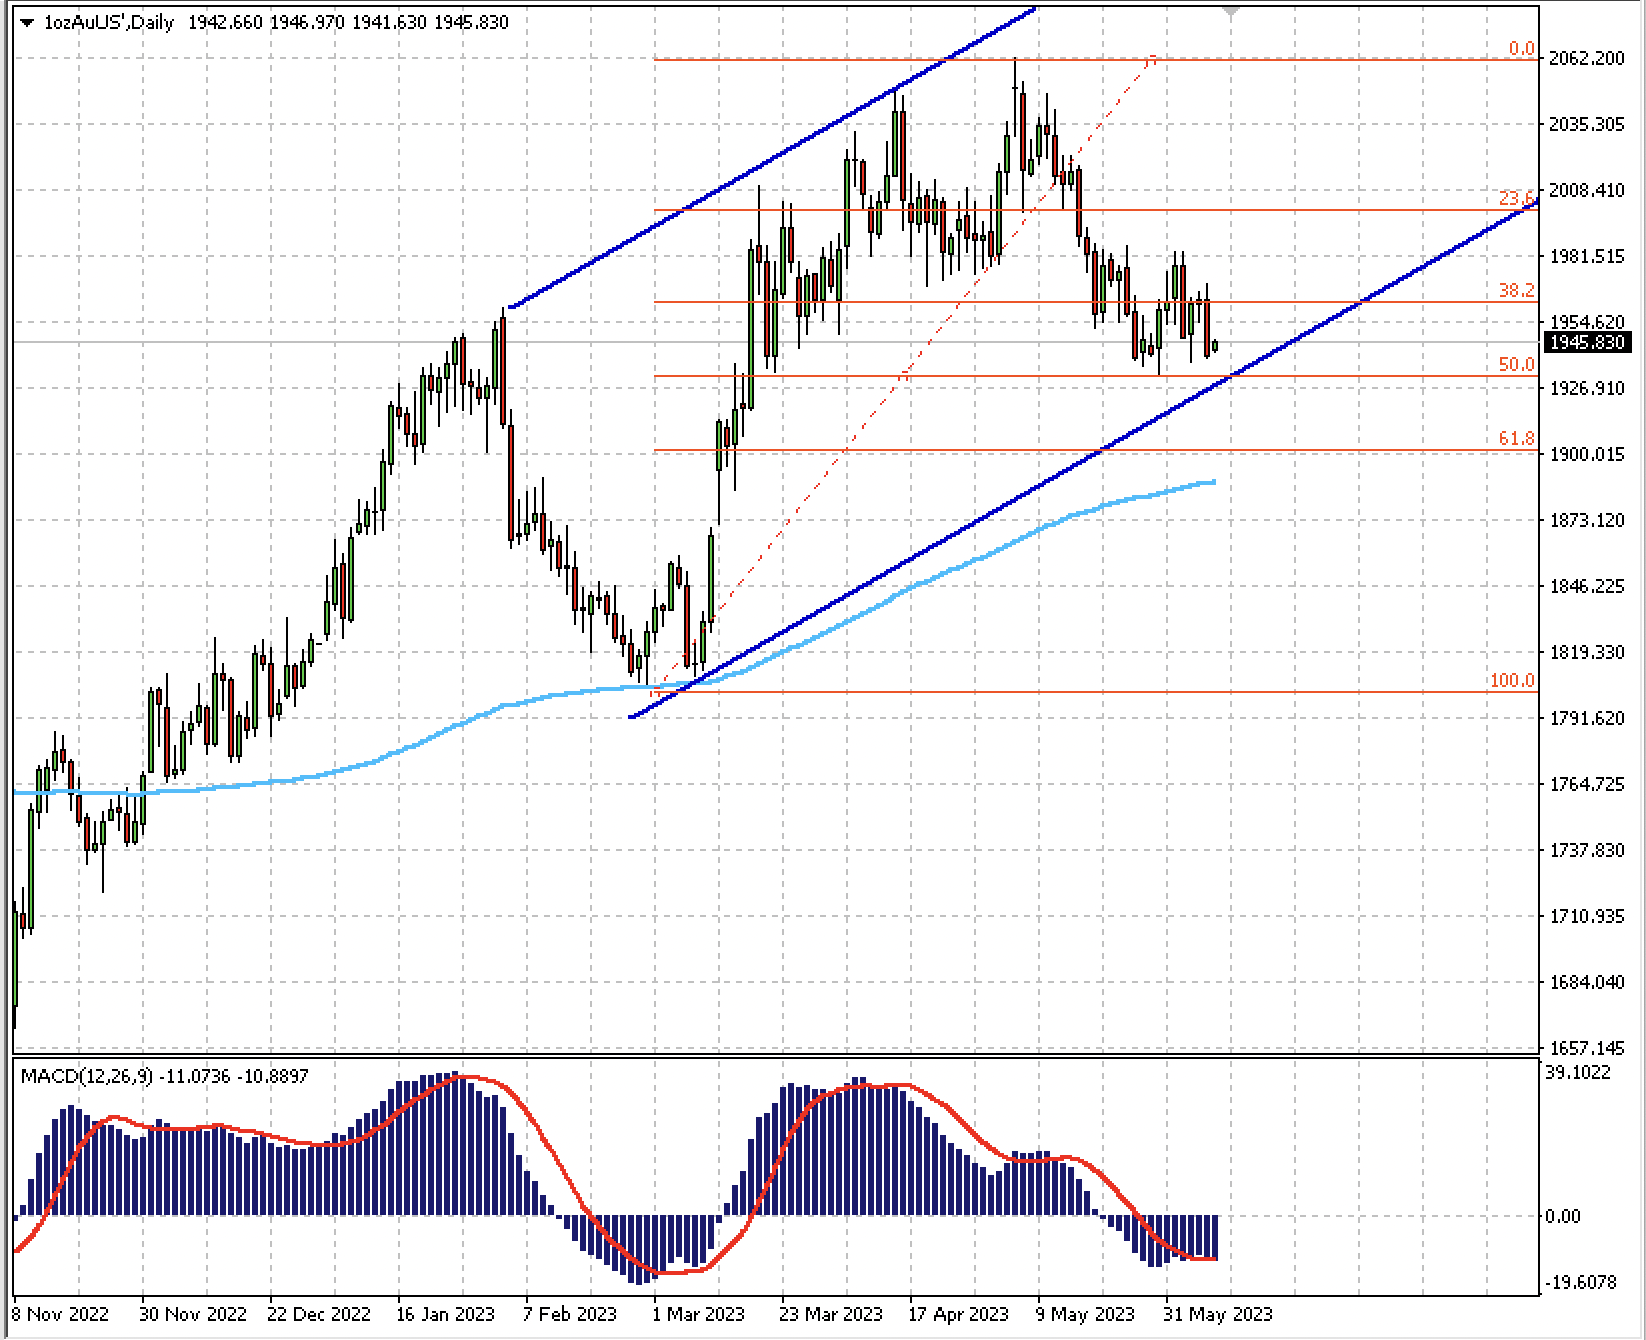Image resolution: width=1646 pixels, height=1340 pixels.
Task: Select the 1657.145 price axis label
Action: (1587, 1048)
